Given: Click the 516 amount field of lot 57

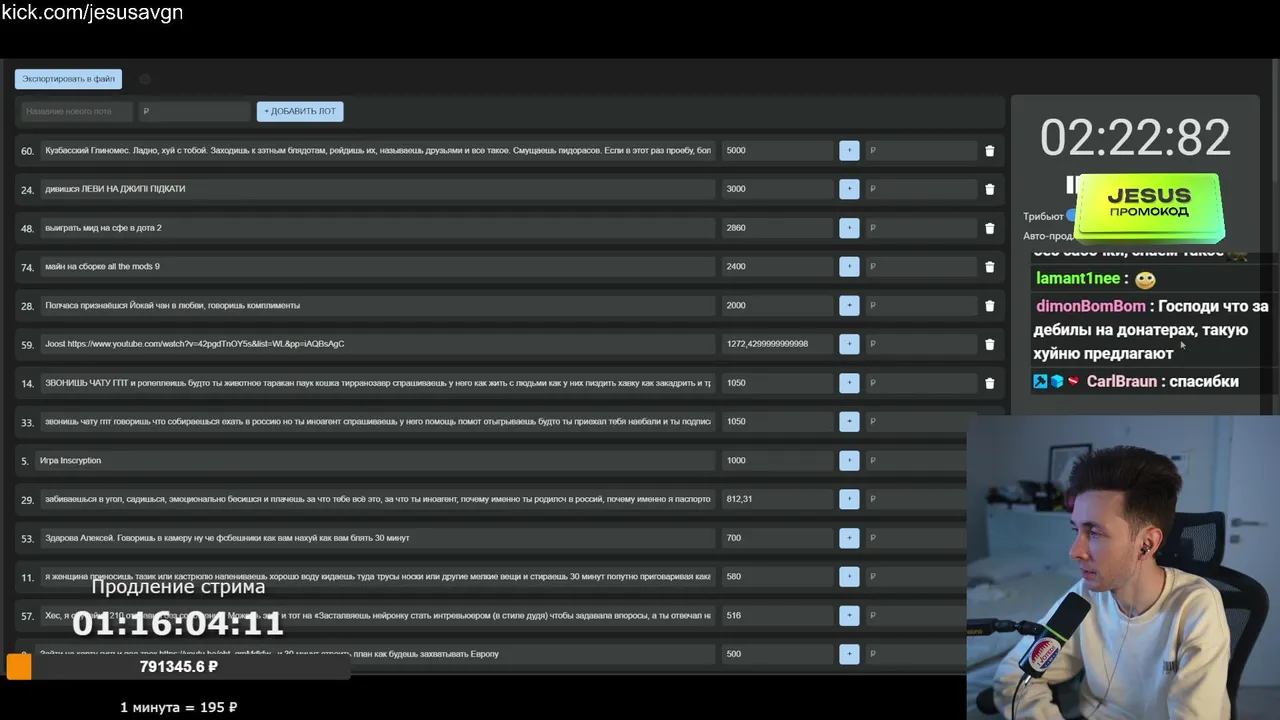Looking at the screenshot, I should 778,615.
